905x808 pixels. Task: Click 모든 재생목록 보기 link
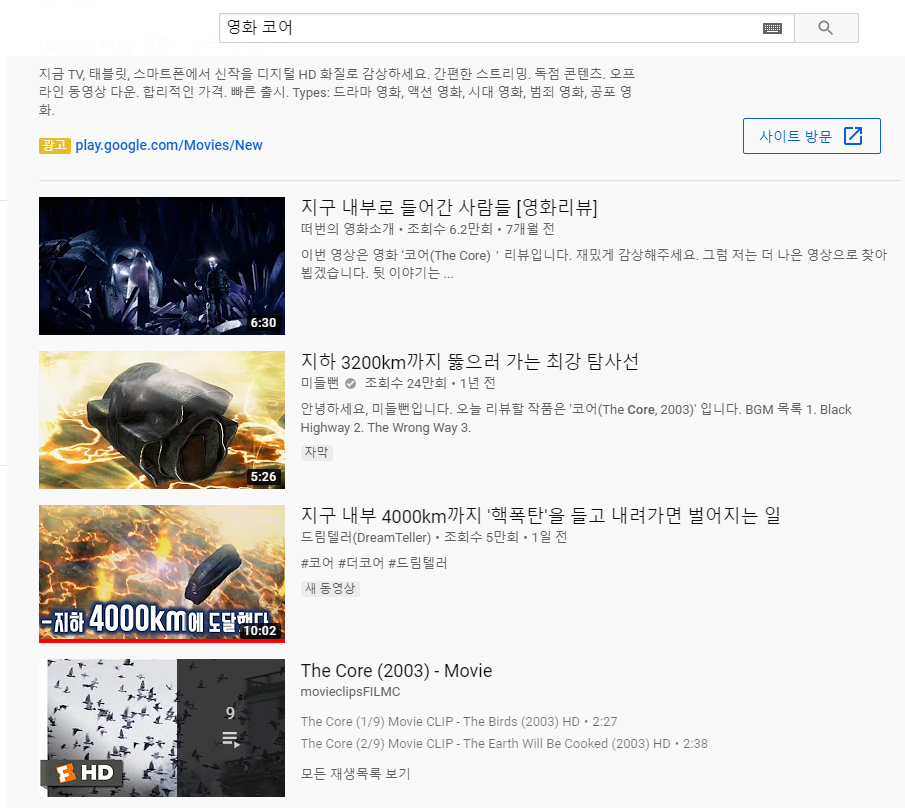356,774
